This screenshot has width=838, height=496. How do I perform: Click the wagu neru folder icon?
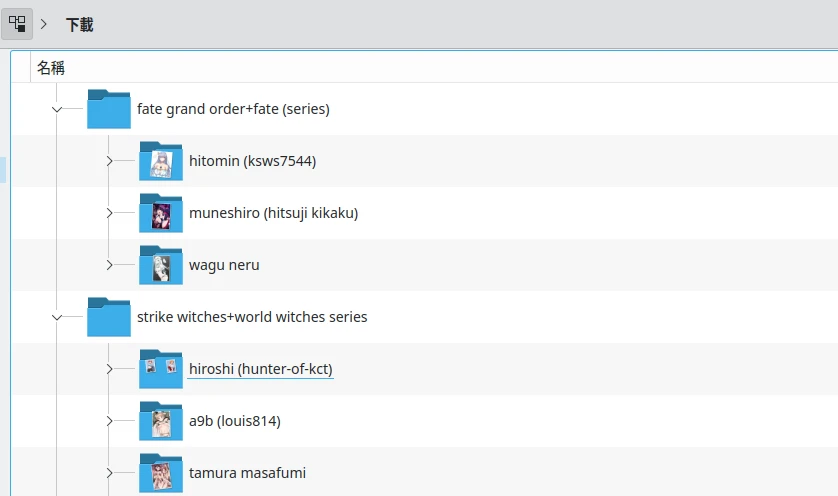coord(161,265)
